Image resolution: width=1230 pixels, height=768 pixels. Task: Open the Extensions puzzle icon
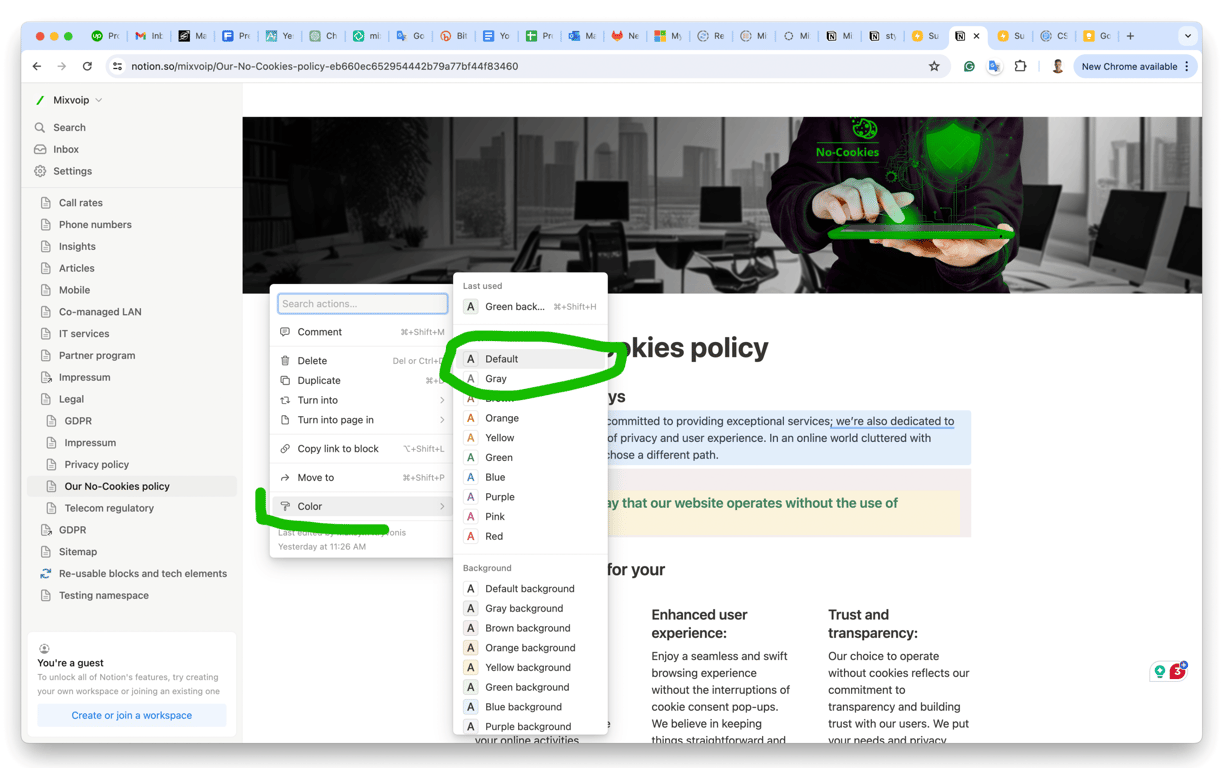(x=1020, y=66)
